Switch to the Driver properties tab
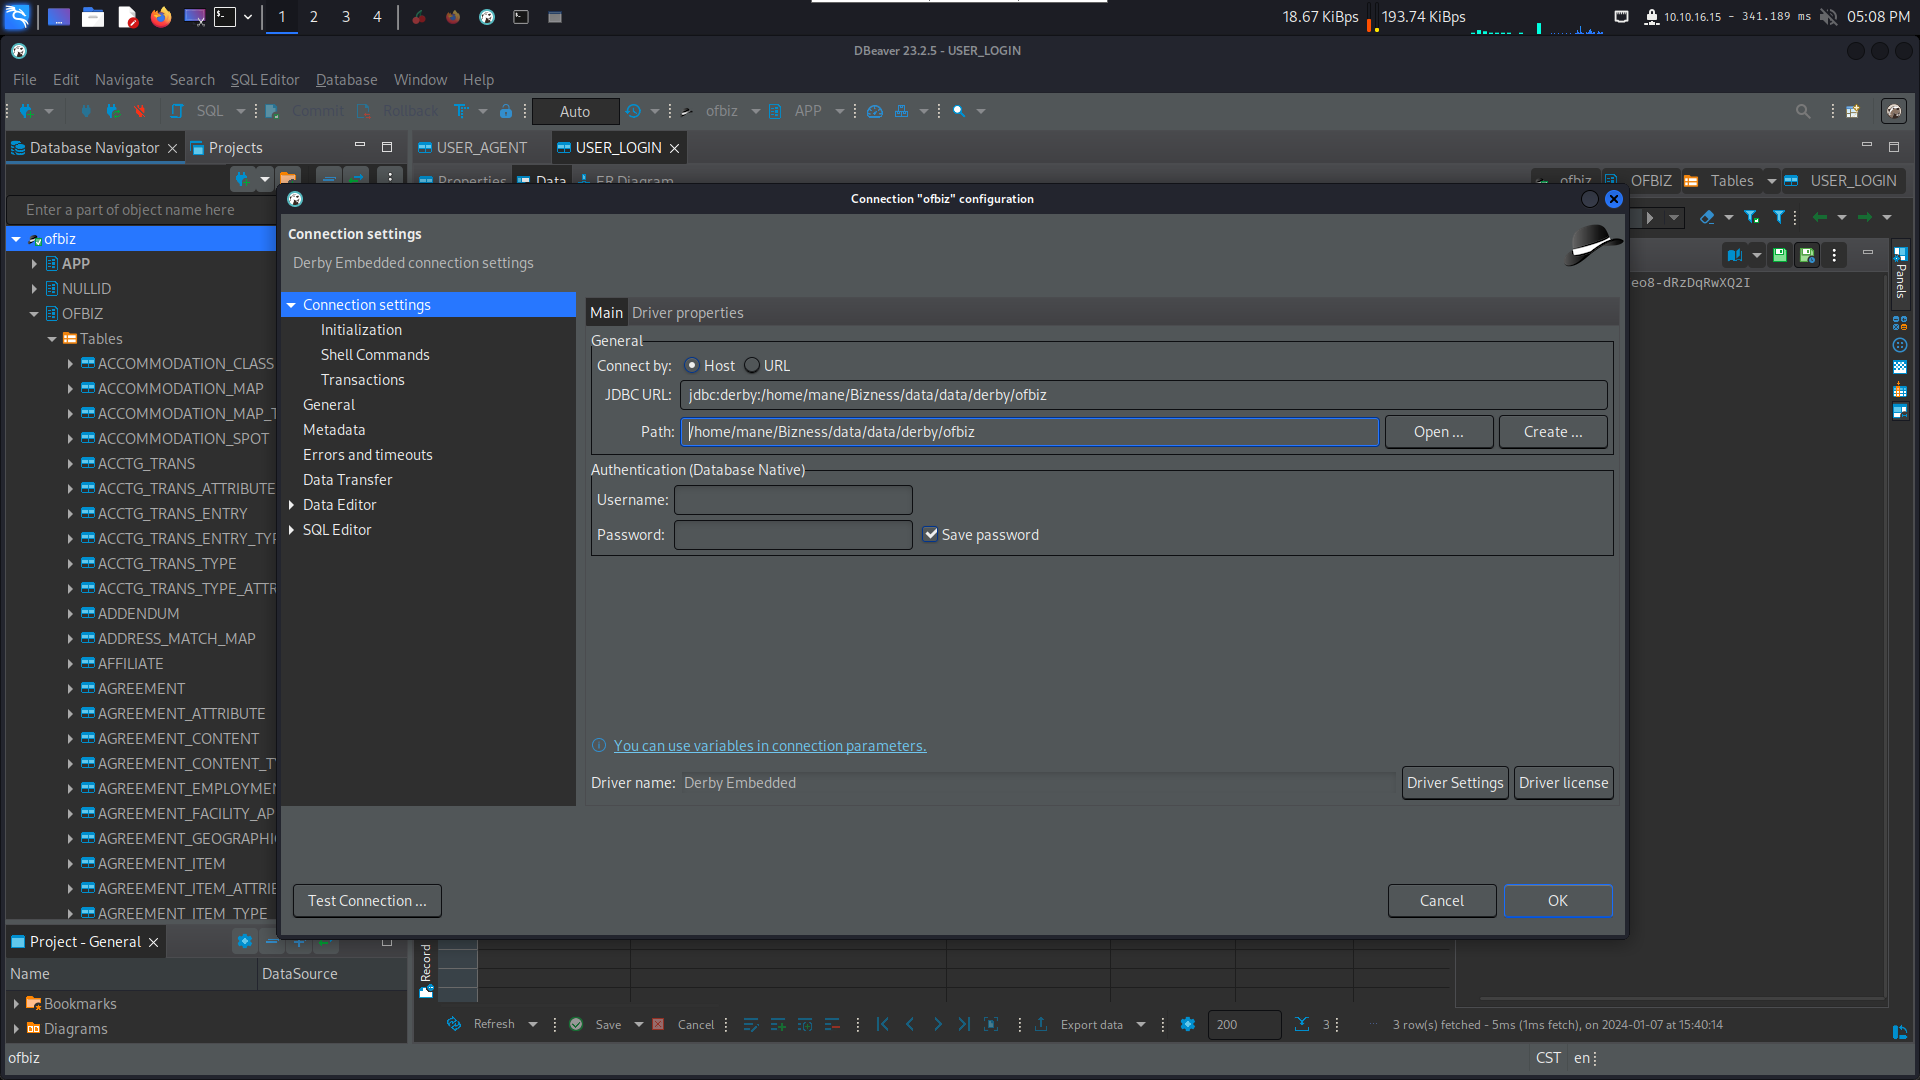 [x=688, y=313]
